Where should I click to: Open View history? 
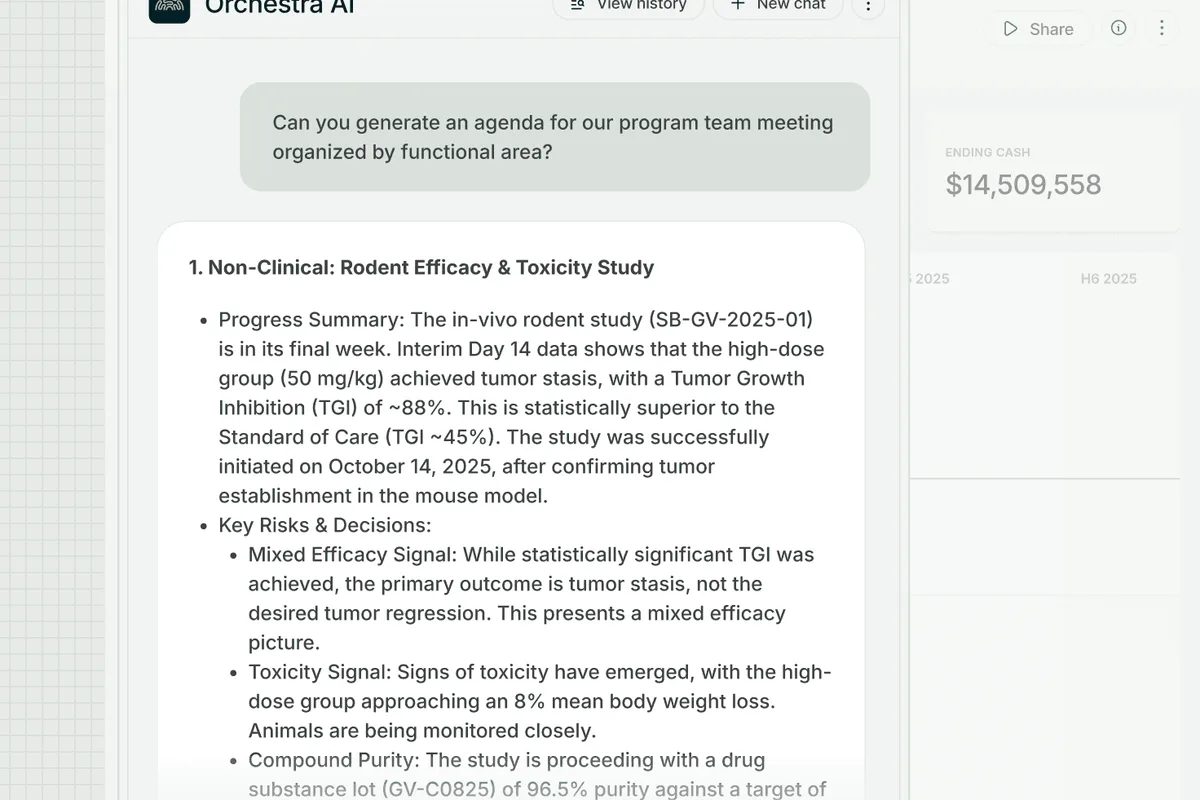point(629,6)
